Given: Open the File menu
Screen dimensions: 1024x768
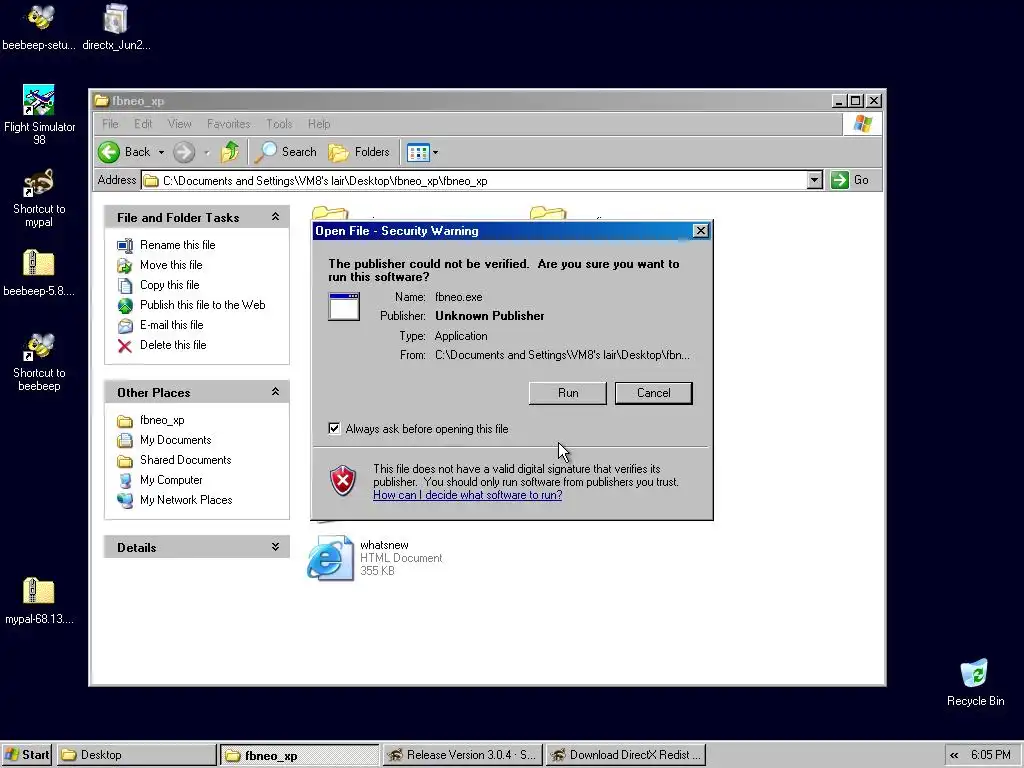Looking at the screenshot, I should (x=110, y=123).
